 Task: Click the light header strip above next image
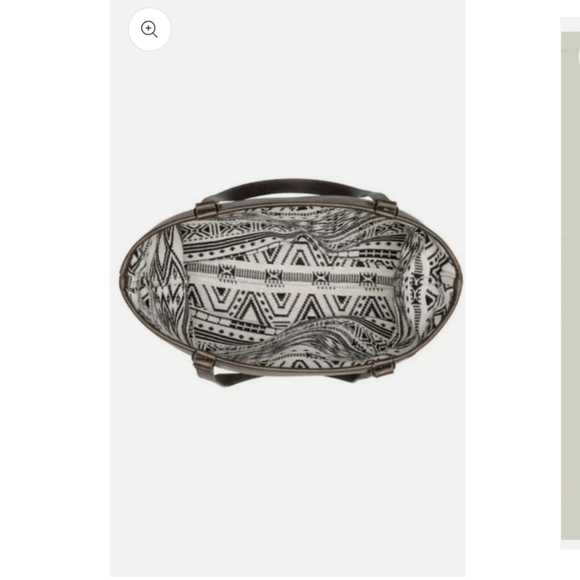[x=570, y=24]
